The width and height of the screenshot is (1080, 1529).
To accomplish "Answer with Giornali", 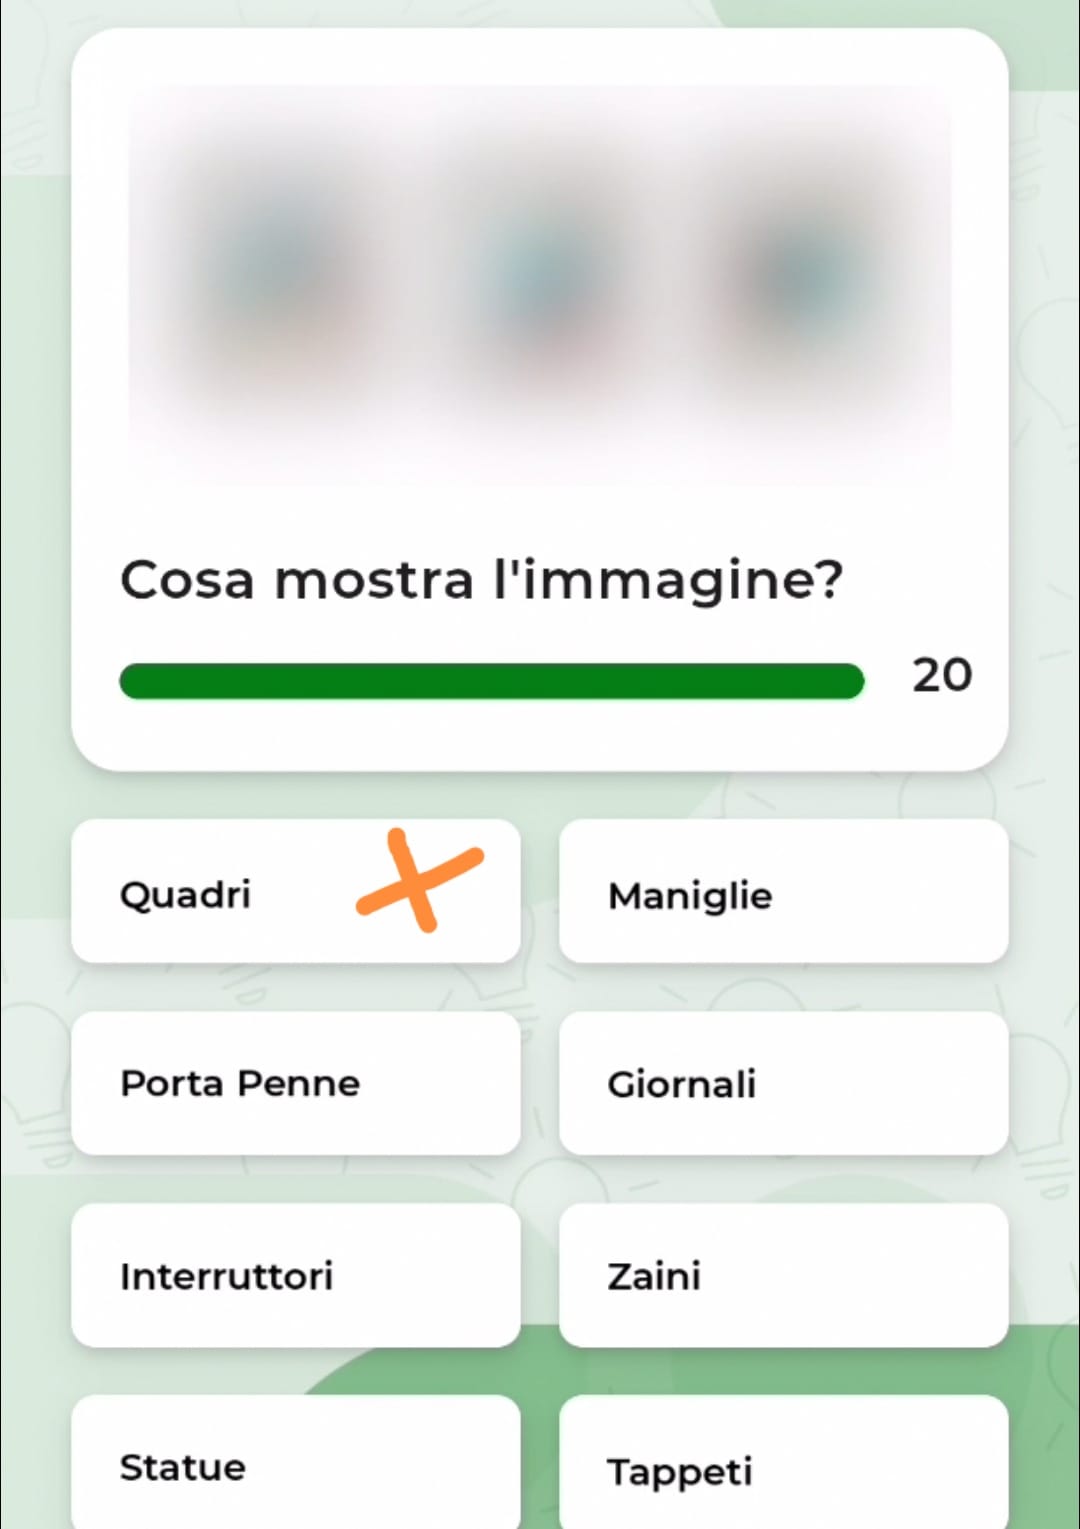I will click(783, 1083).
